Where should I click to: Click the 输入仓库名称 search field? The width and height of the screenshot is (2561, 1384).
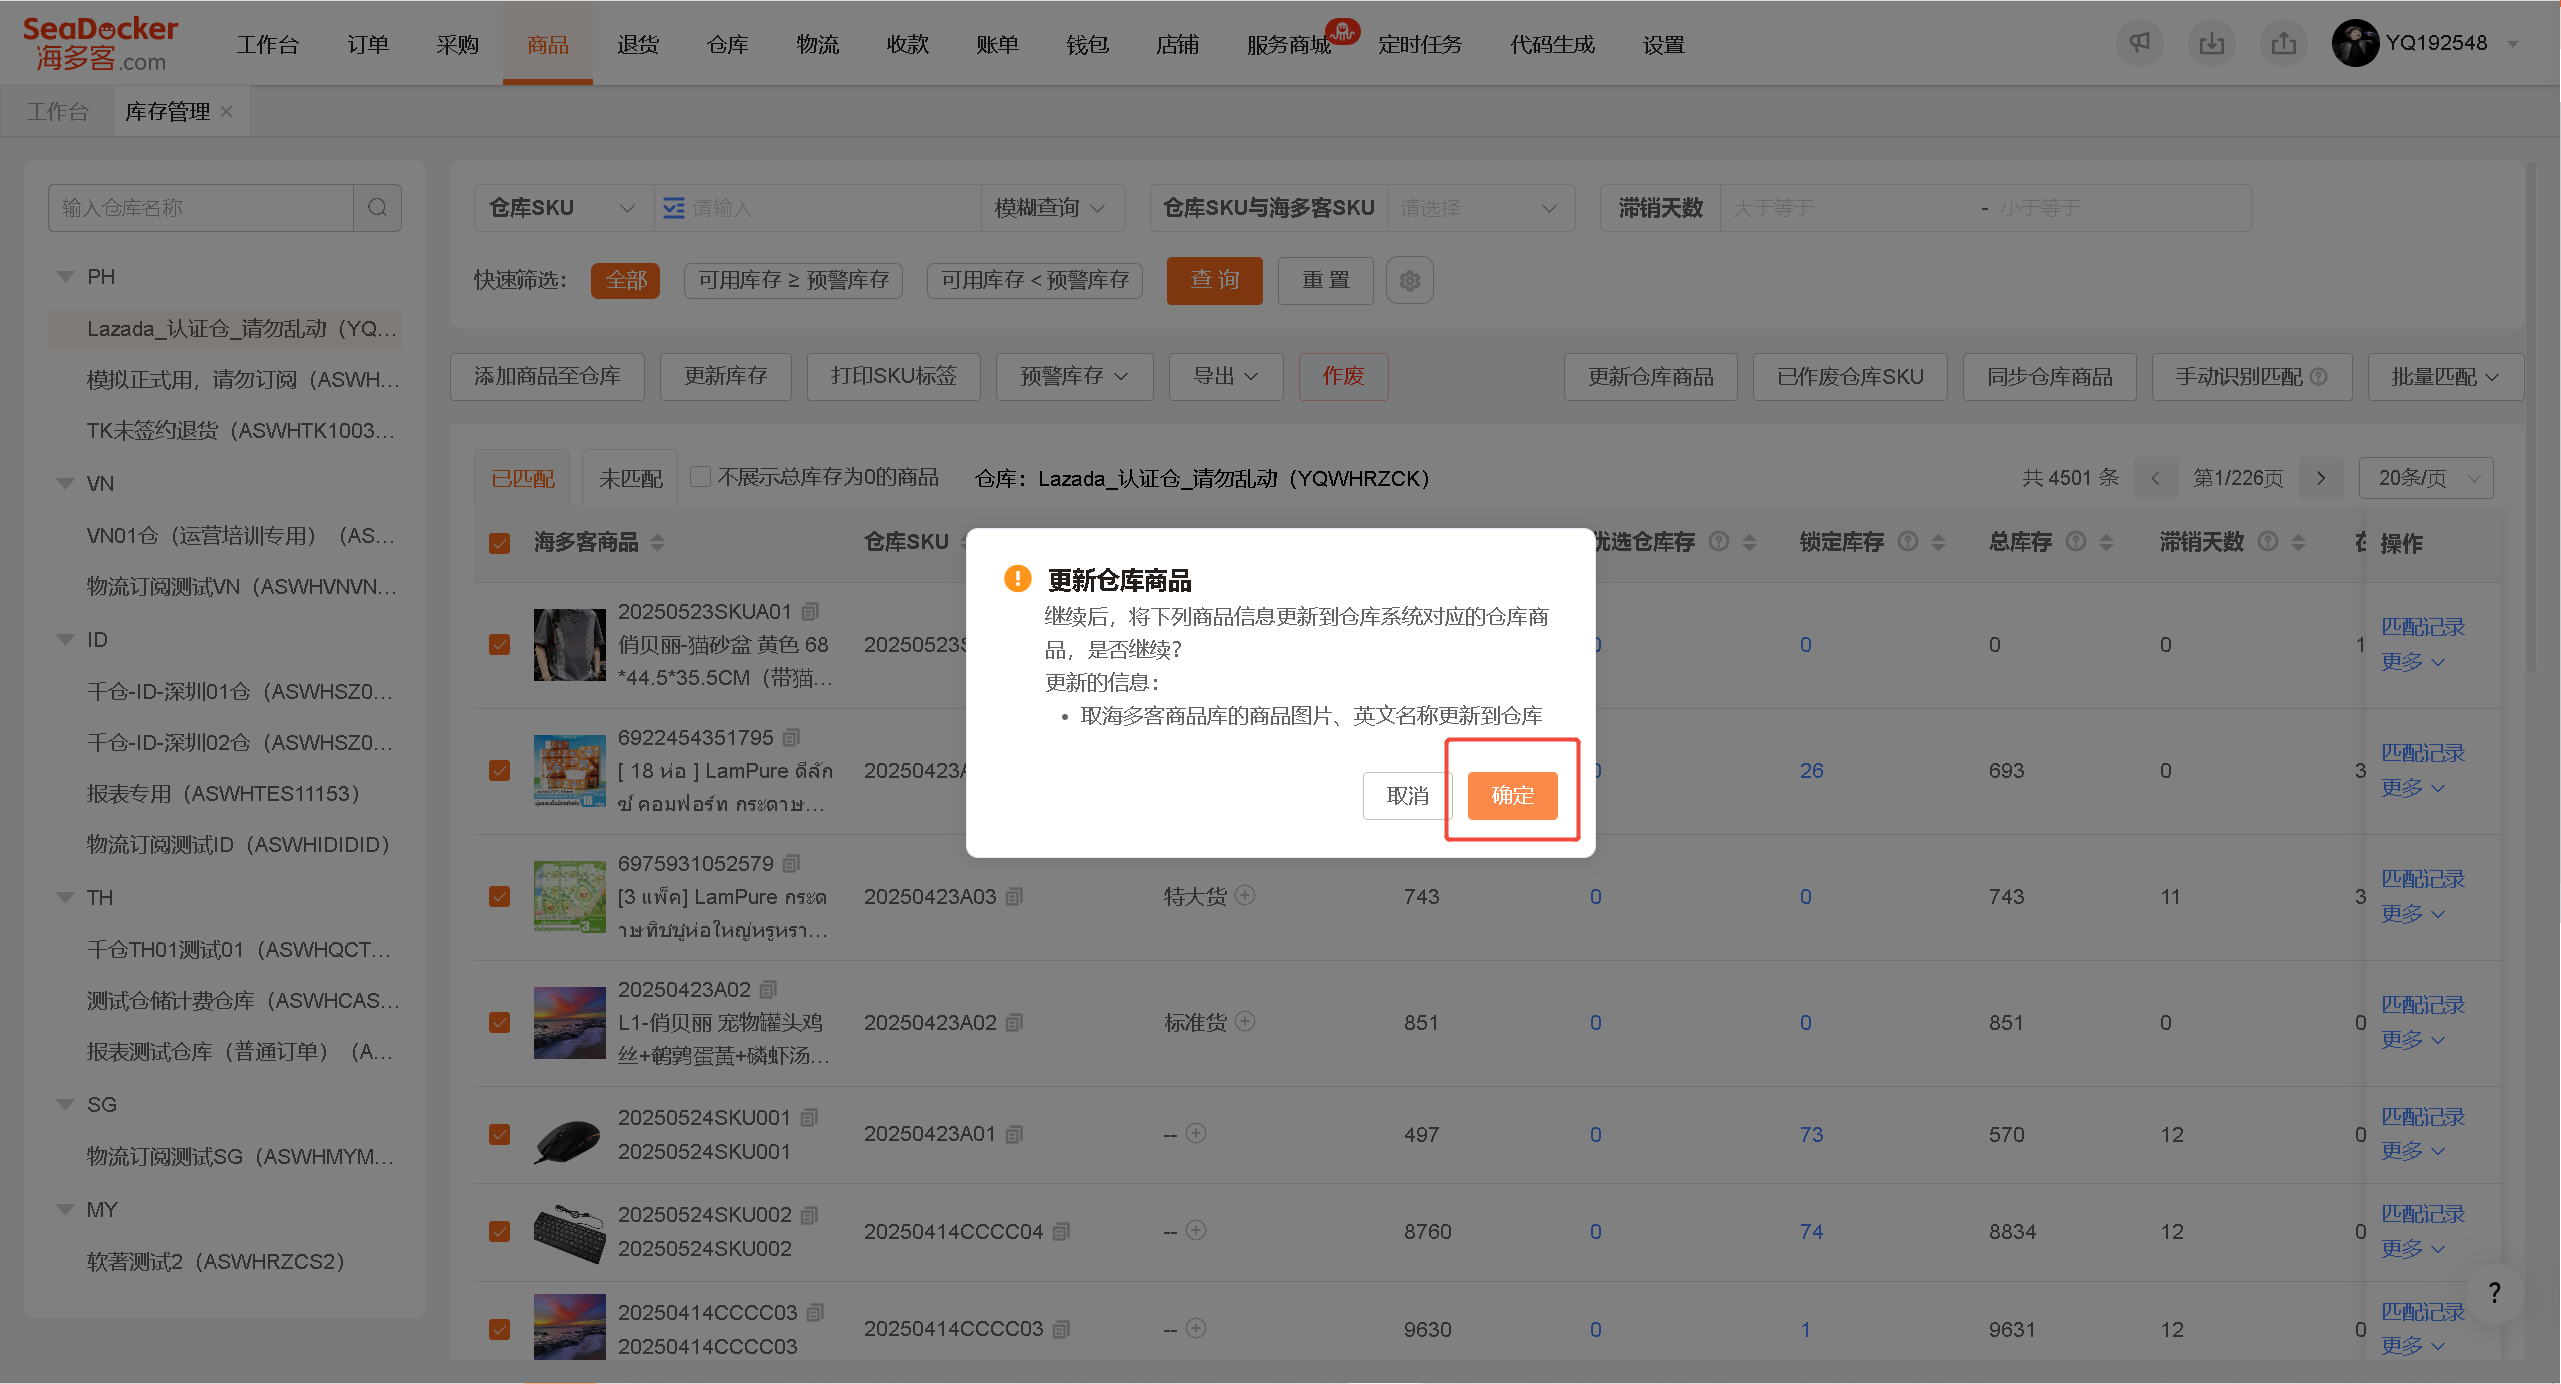click(202, 207)
